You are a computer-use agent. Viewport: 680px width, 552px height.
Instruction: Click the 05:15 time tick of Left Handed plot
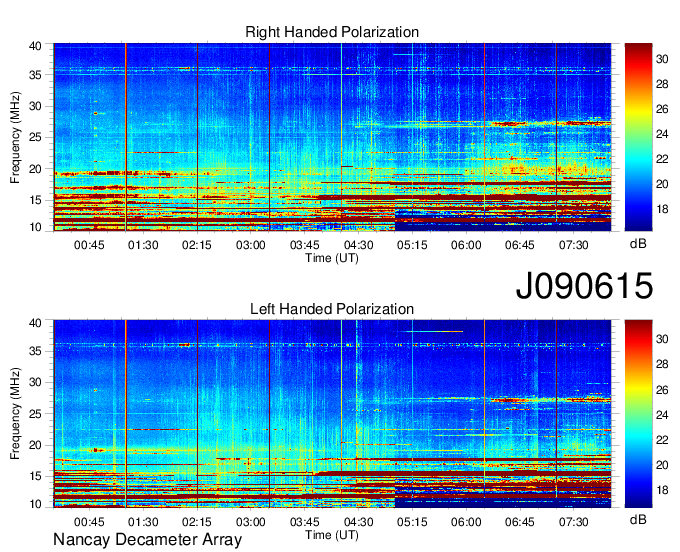412,522
